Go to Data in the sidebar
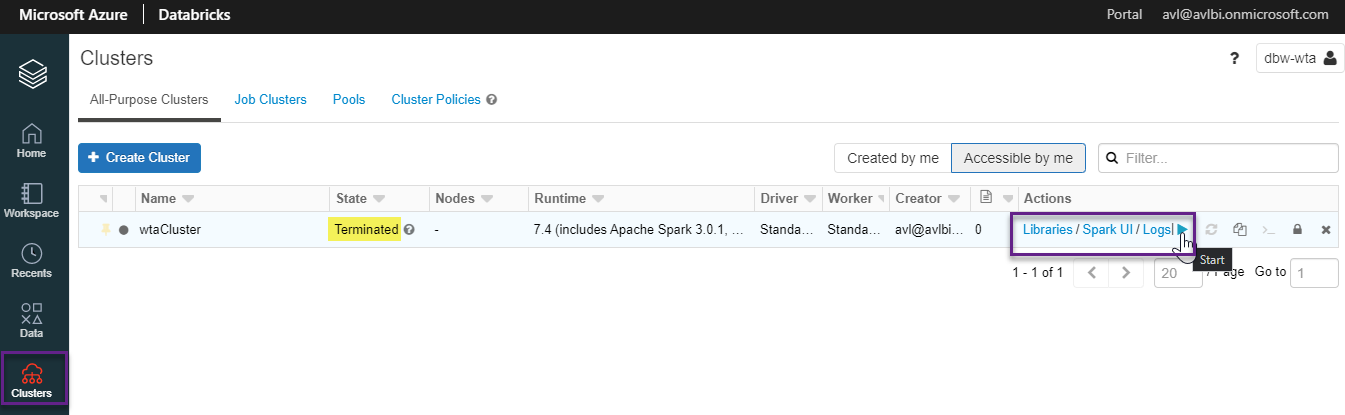 tap(31, 320)
